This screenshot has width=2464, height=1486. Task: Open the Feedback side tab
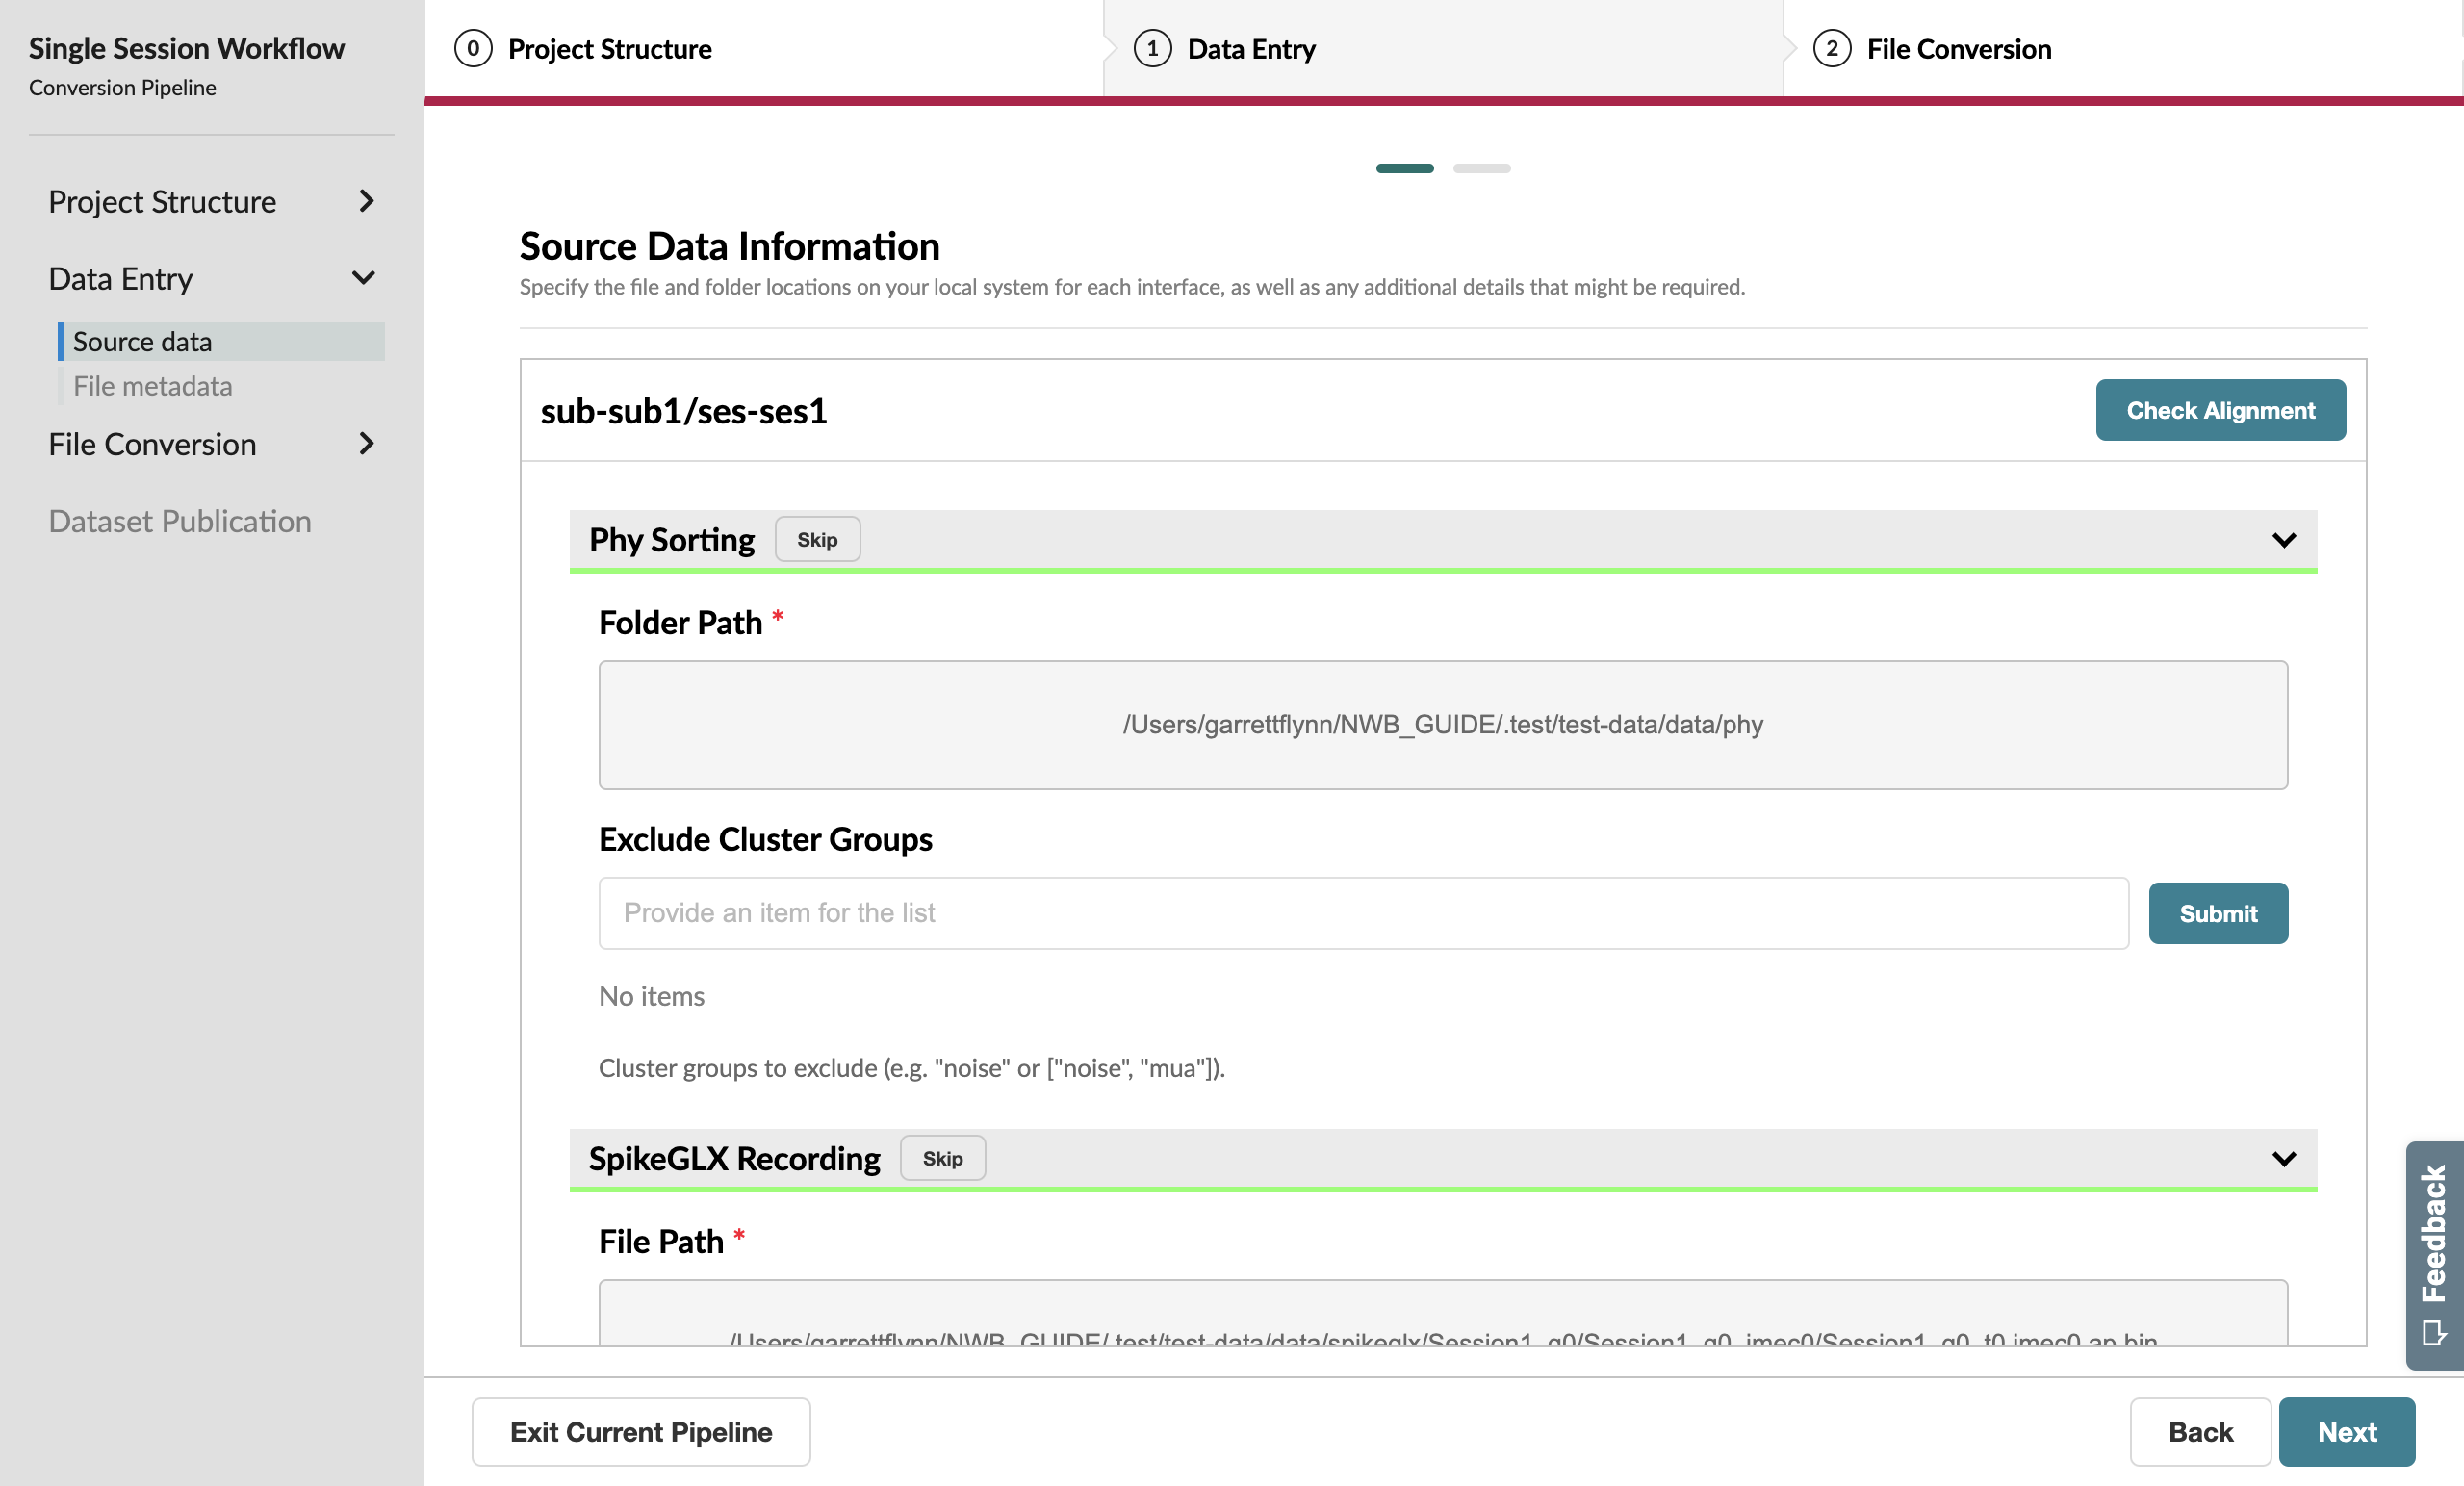click(2434, 1255)
